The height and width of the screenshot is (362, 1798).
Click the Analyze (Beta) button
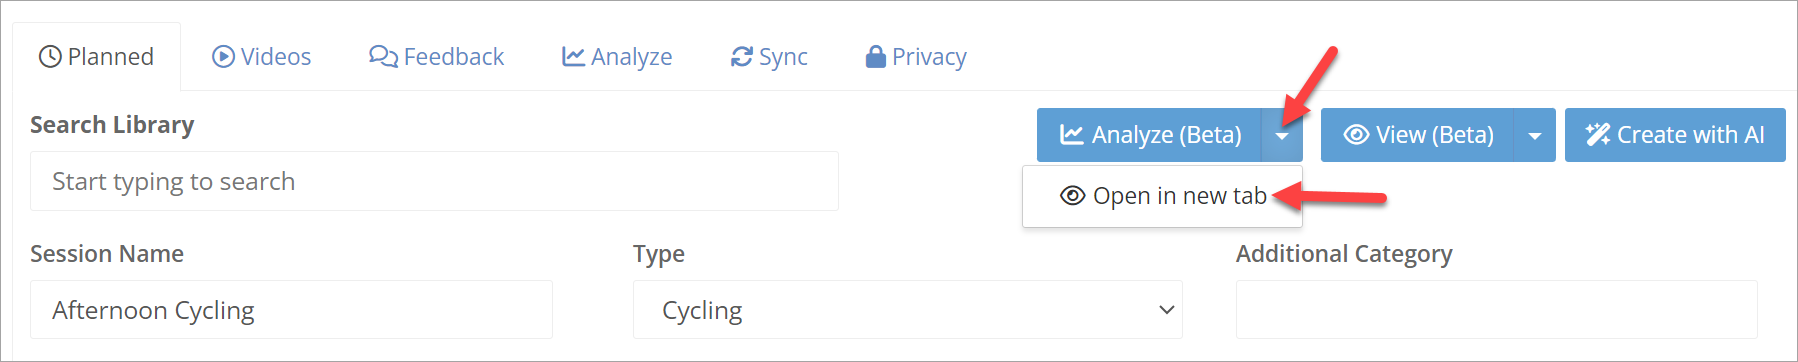coord(1149,135)
